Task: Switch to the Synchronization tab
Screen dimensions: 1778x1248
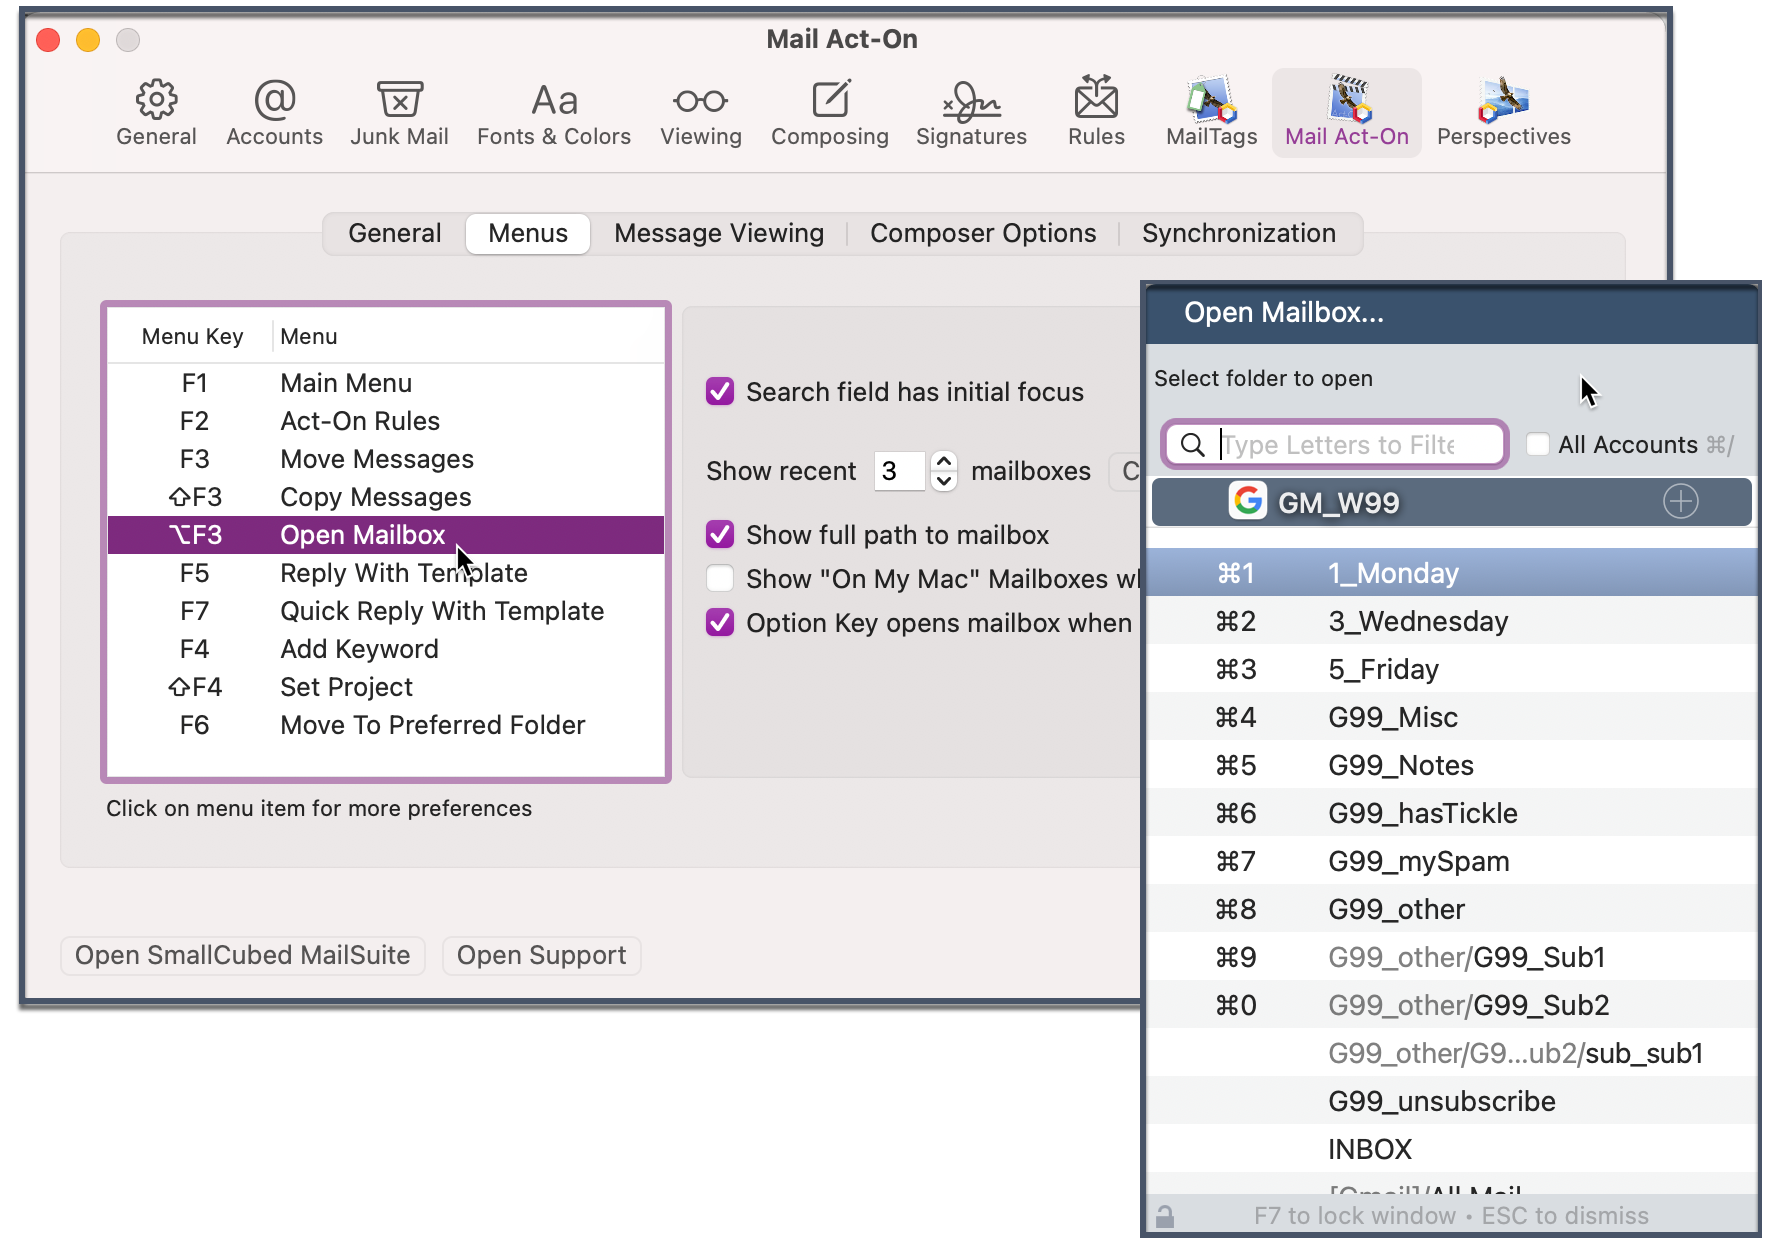Action: click(1239, 233)
